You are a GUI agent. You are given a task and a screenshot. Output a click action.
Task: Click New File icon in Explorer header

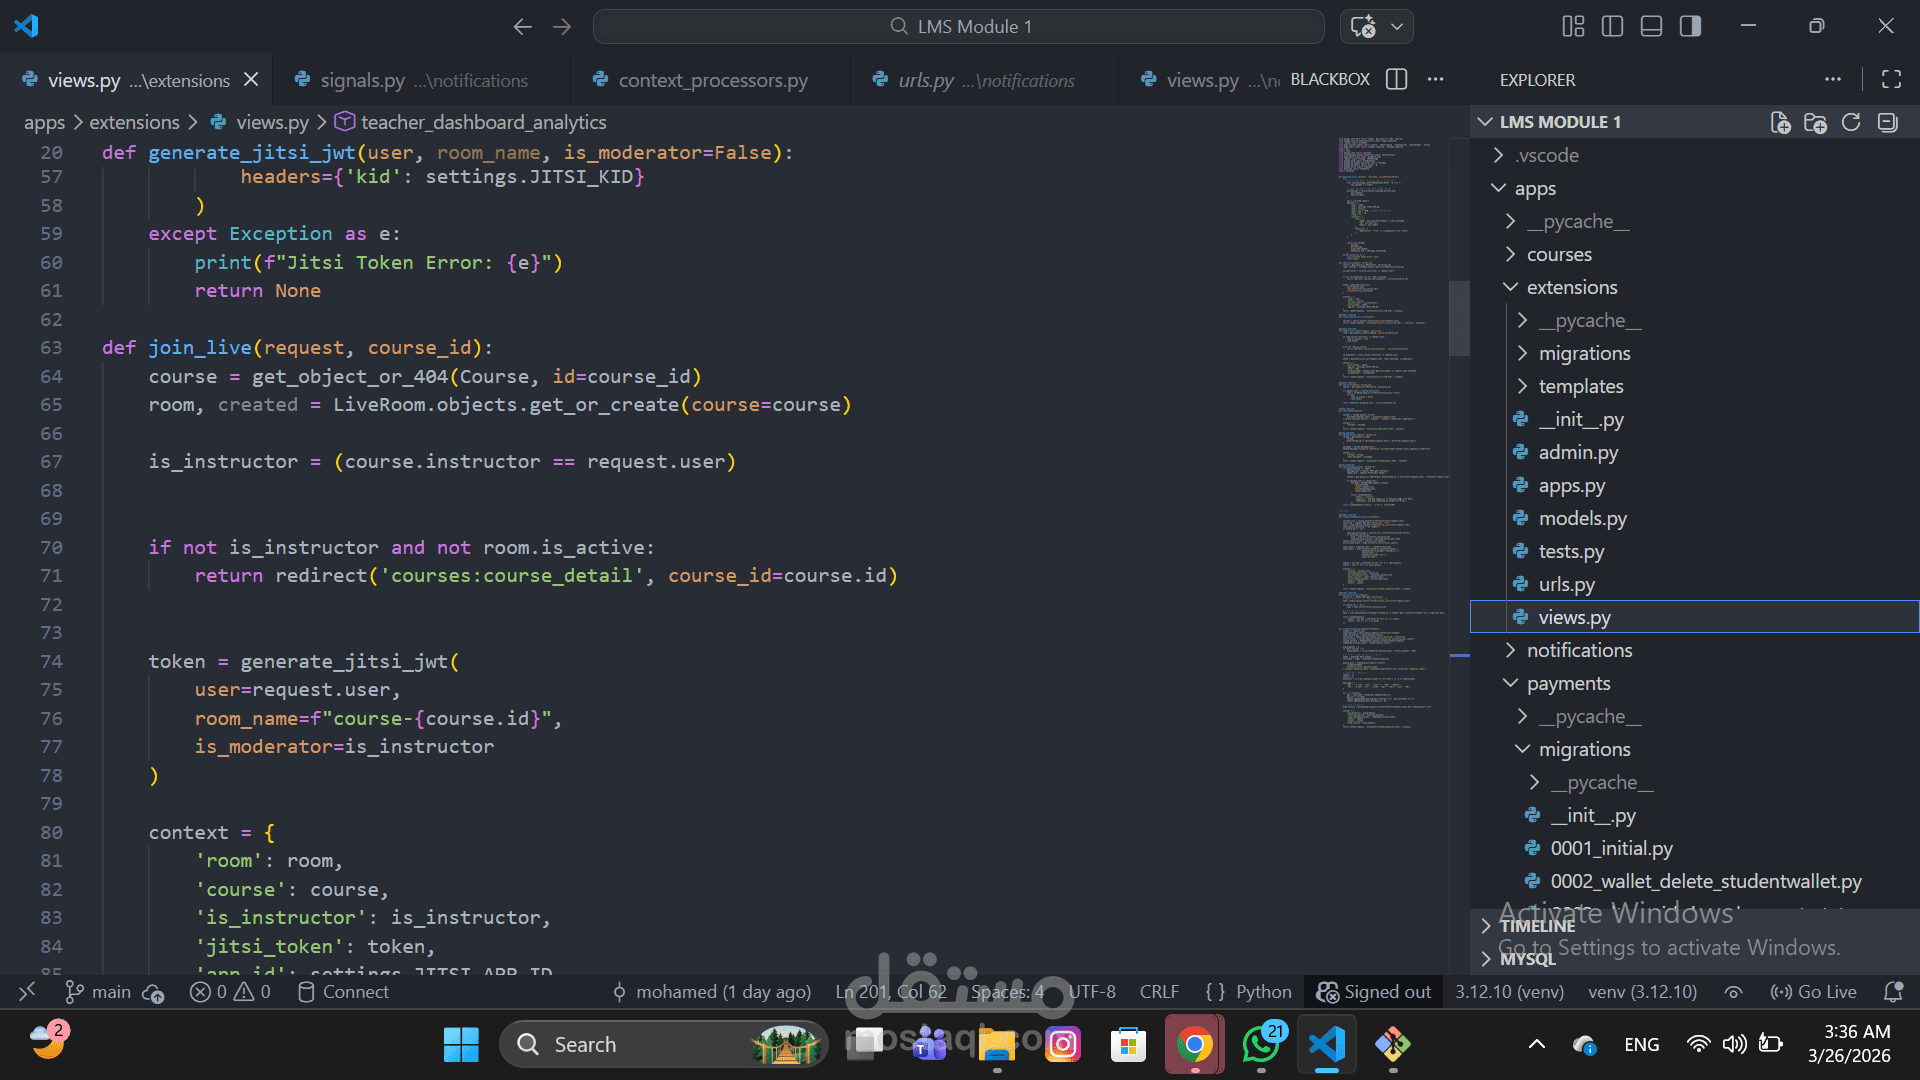(x=1780, y=122)
